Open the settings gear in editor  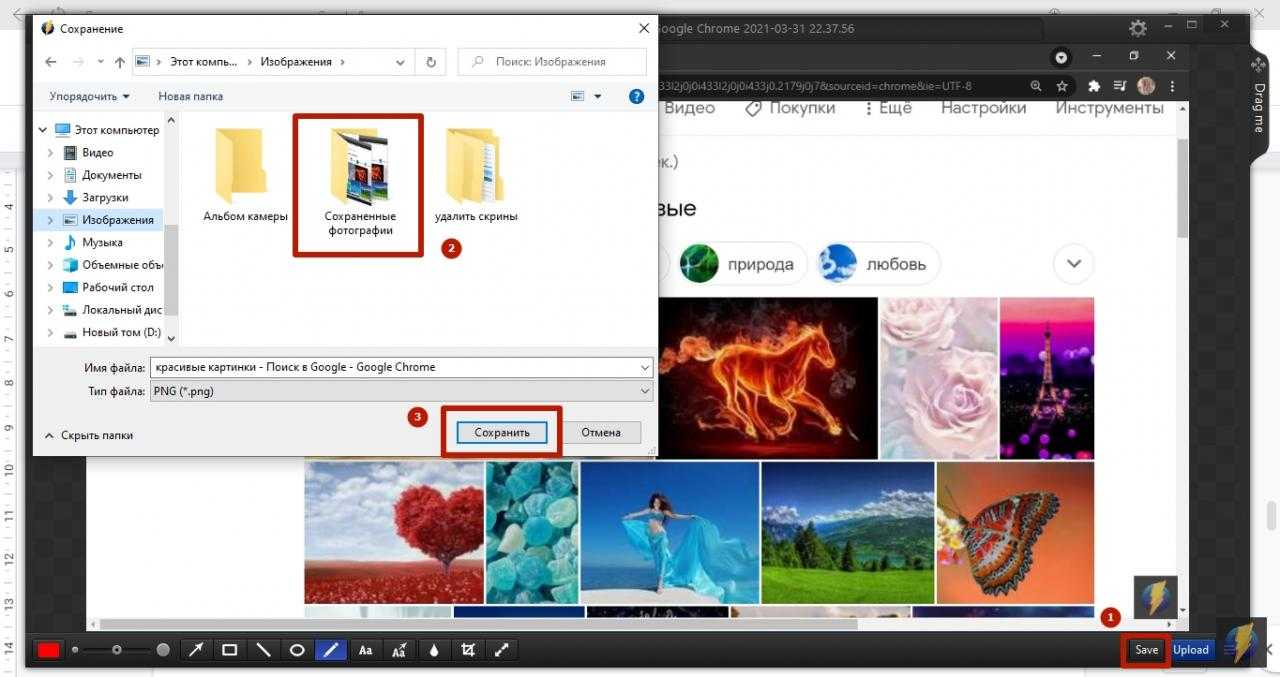coord(1138,28)
